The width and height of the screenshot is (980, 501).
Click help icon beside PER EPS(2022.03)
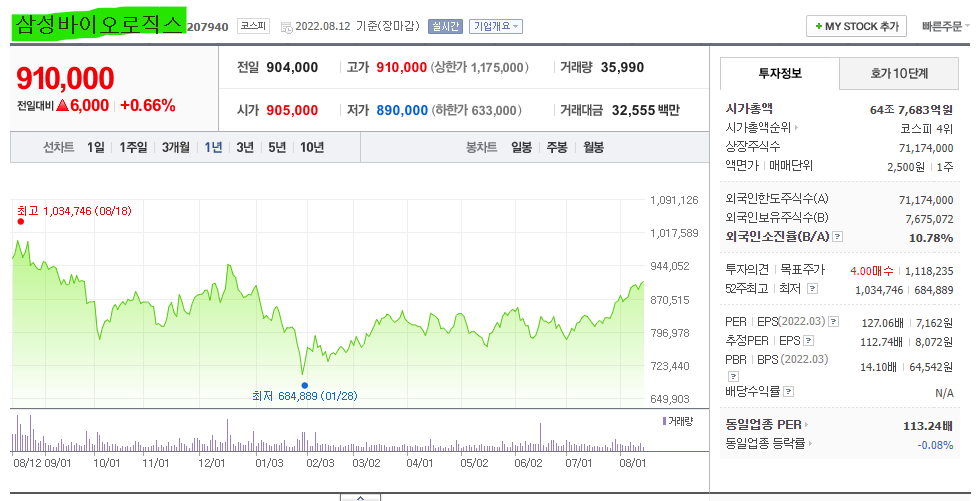[833, 322]
